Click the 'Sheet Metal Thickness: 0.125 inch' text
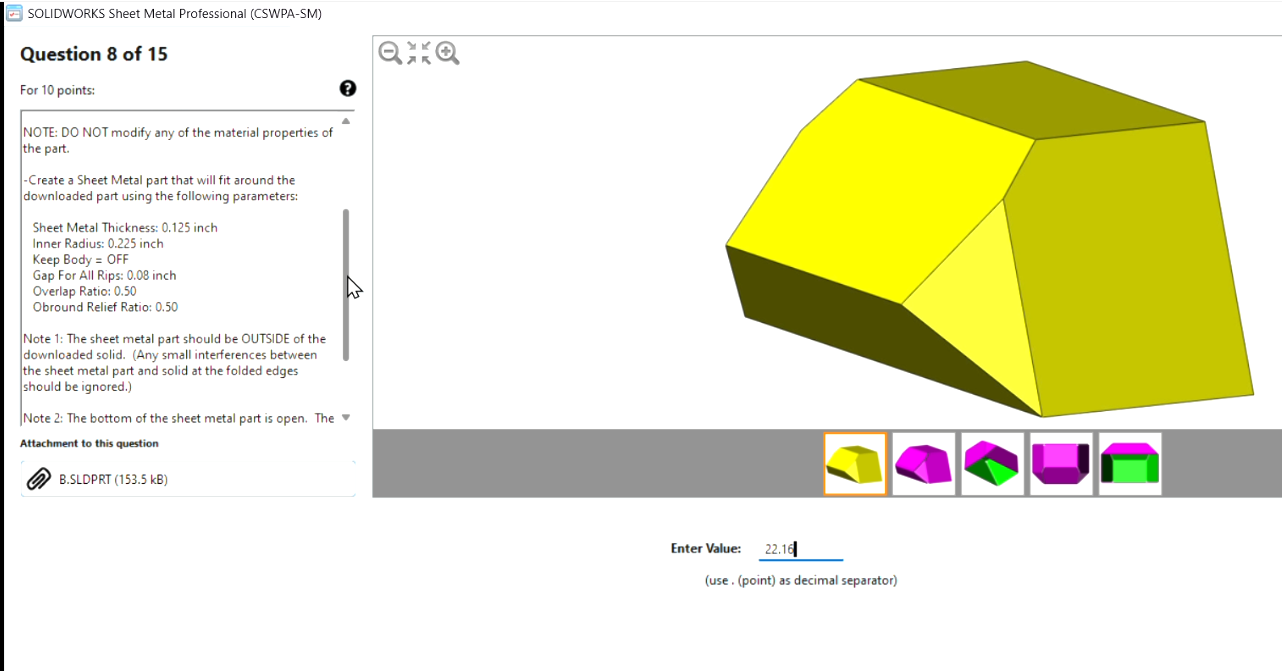 click(x=125, y=227)
